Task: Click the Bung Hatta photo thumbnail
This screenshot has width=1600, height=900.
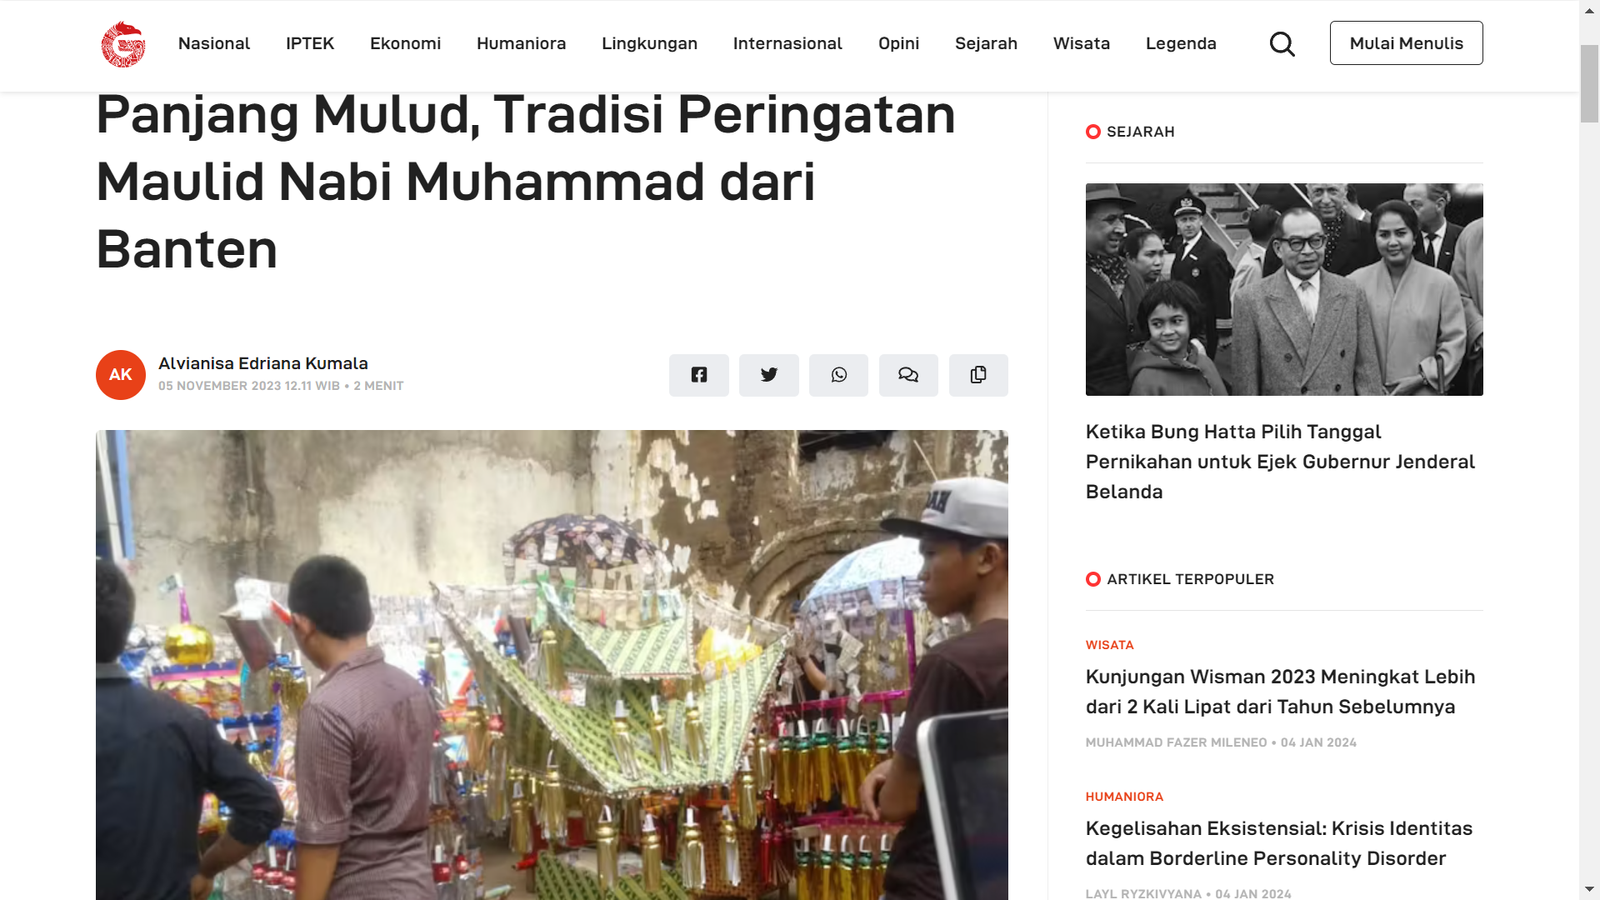Action: [1284, 289]
